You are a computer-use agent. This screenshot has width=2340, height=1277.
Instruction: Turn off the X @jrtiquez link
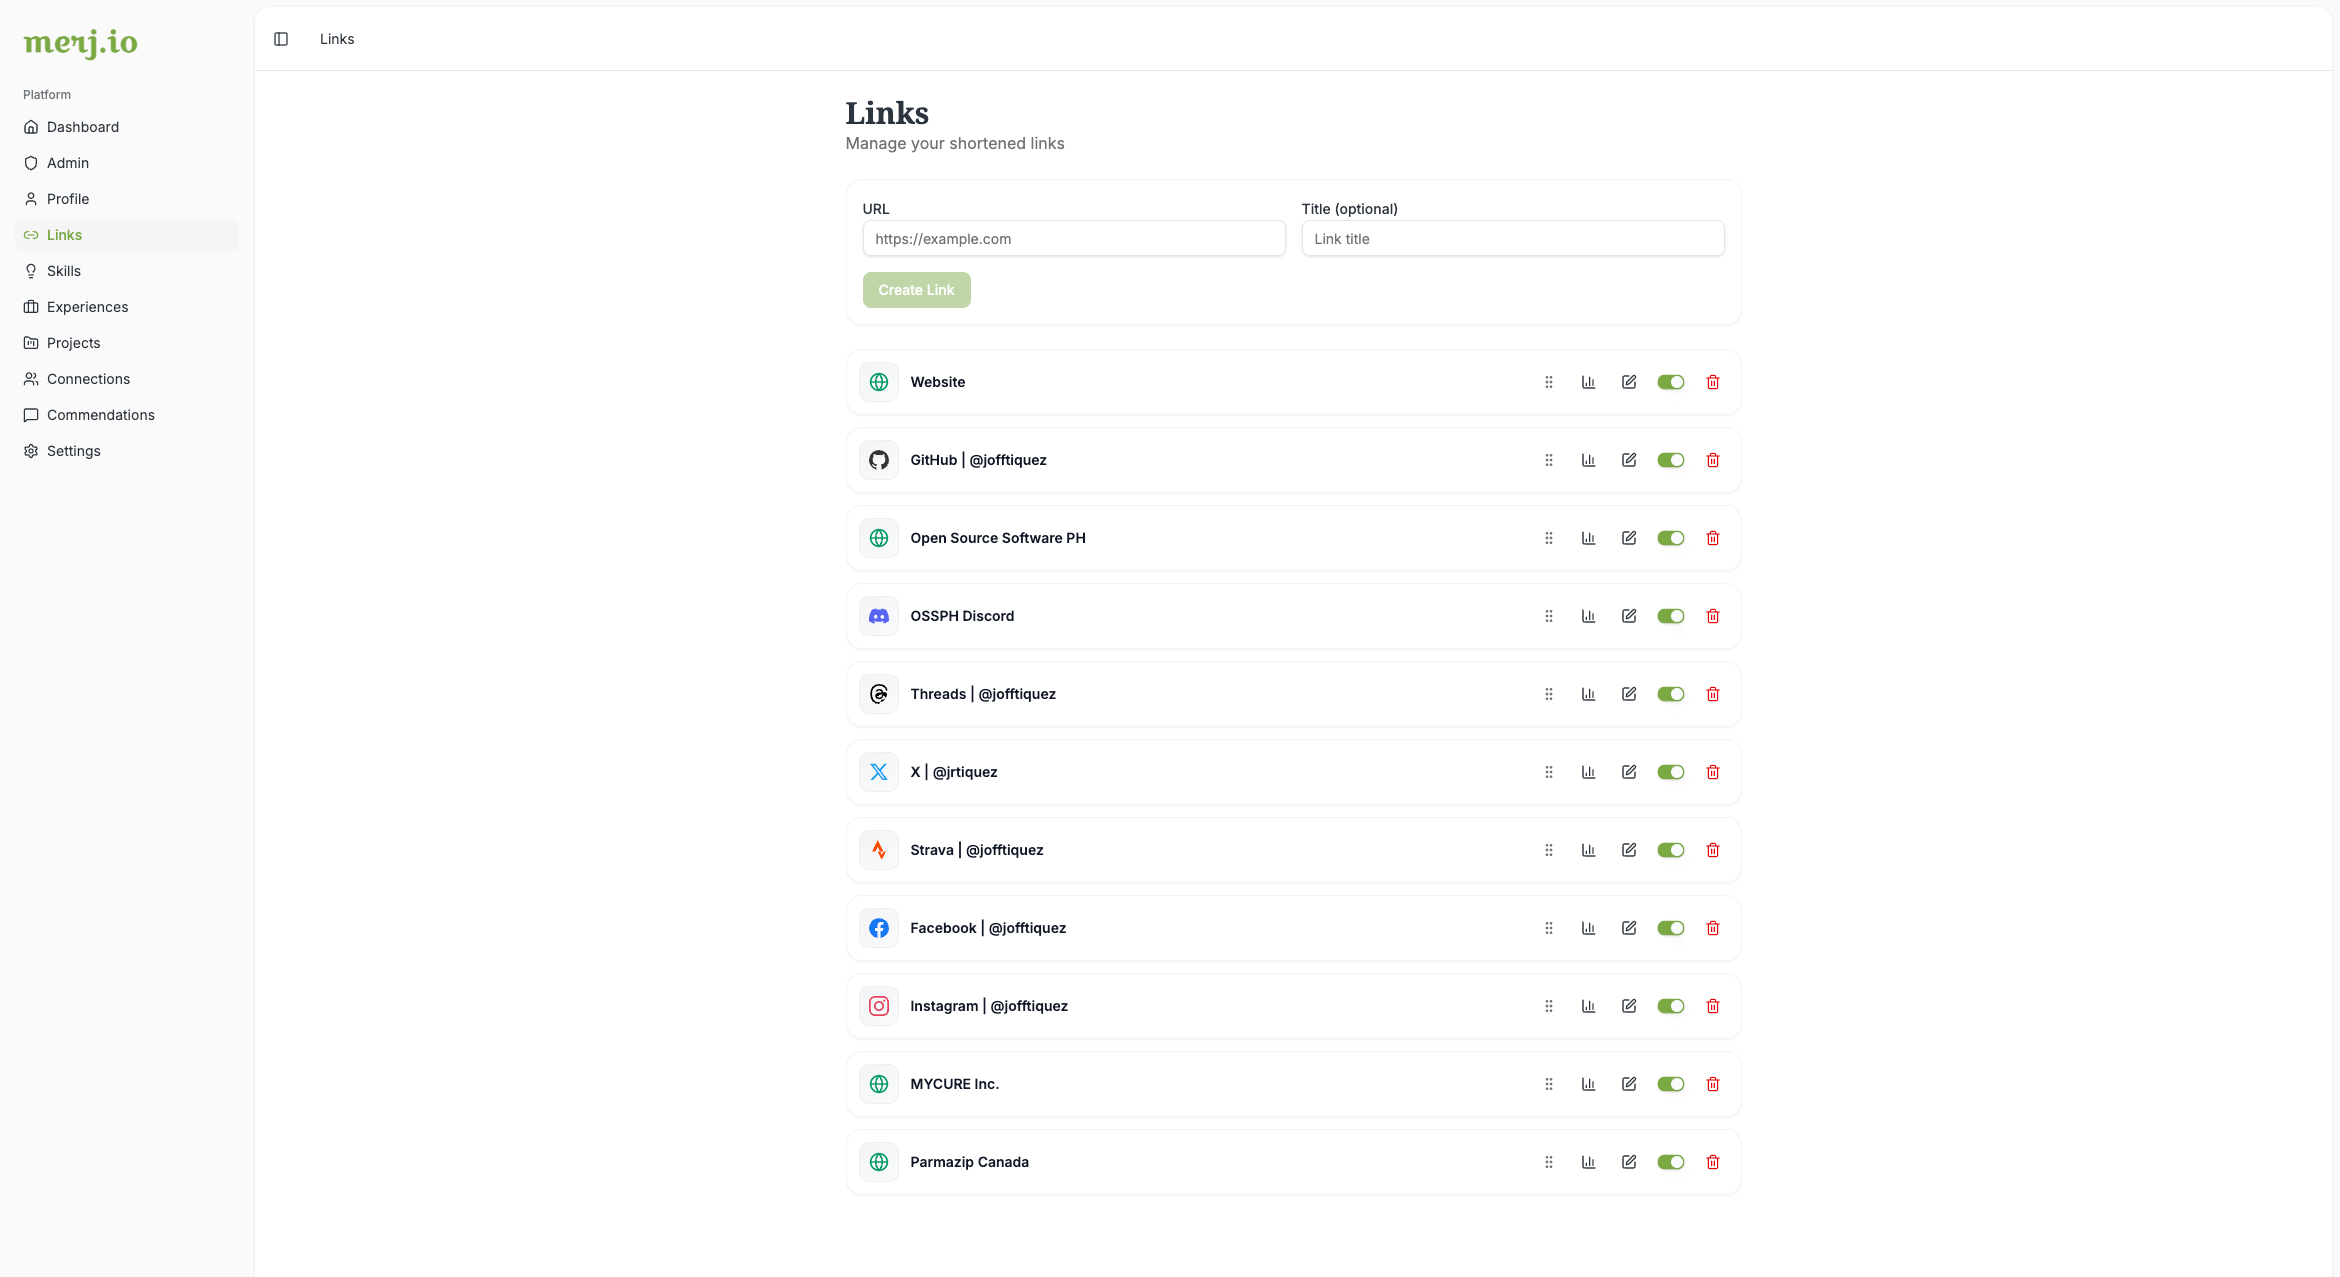click(1671, 772)
